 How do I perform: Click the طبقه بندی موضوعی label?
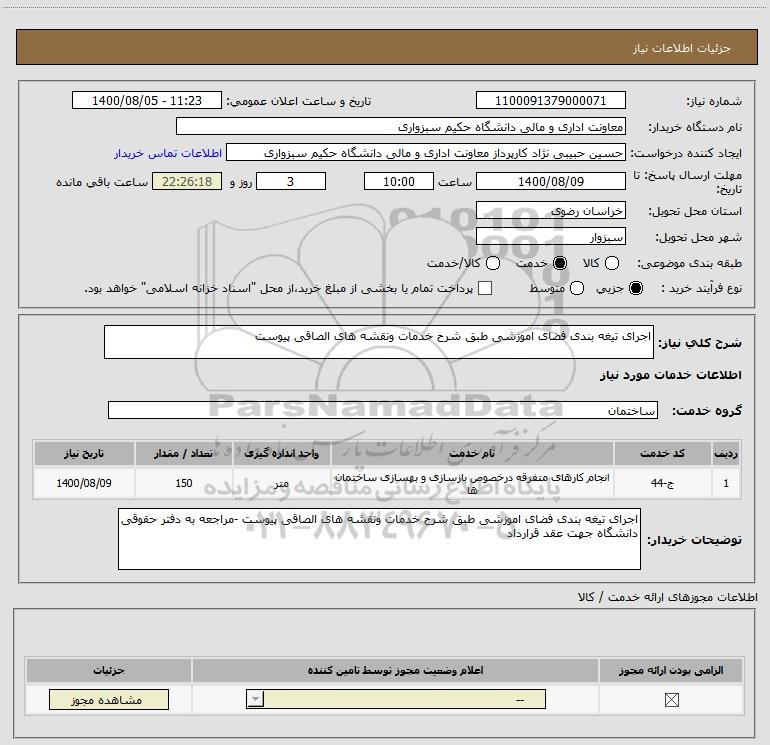pyautogui.click(x=689, y=263)
